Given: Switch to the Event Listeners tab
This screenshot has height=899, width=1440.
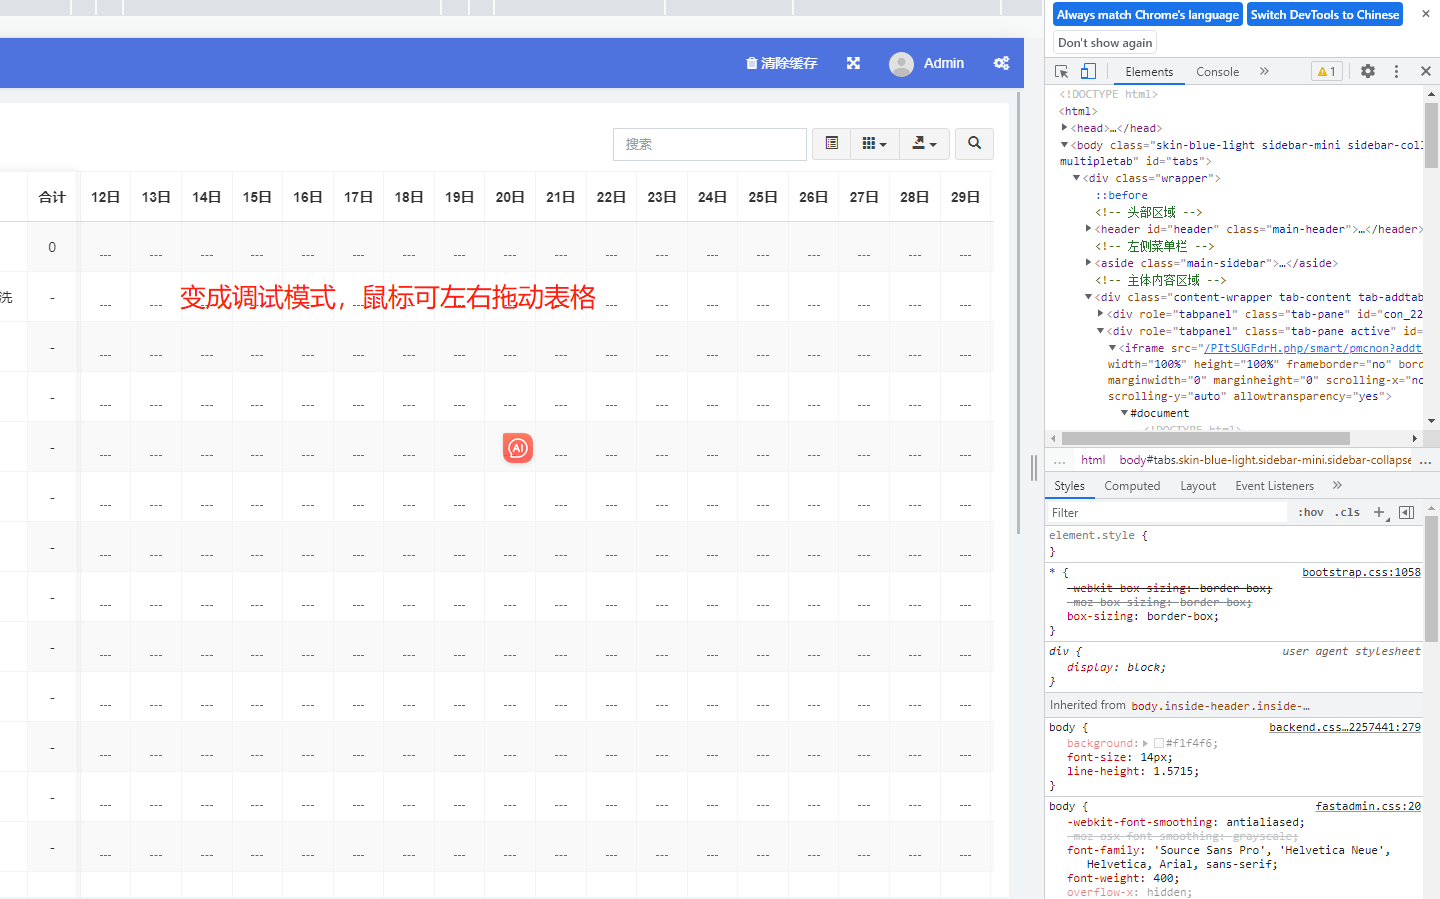Looking at the screenshot, I should (1274, 486).
